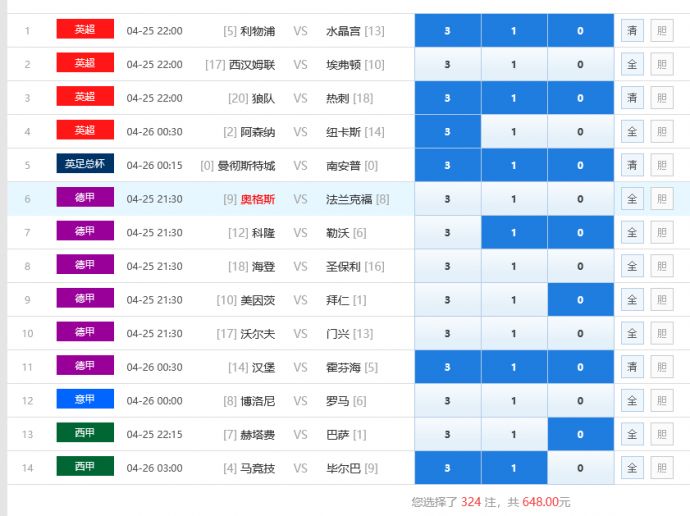Image resolution: width=690 pixels, height=516 pixels.
Task: Clear selections for the 狼队 vs 热刺 row
Action: pos(632,98)
